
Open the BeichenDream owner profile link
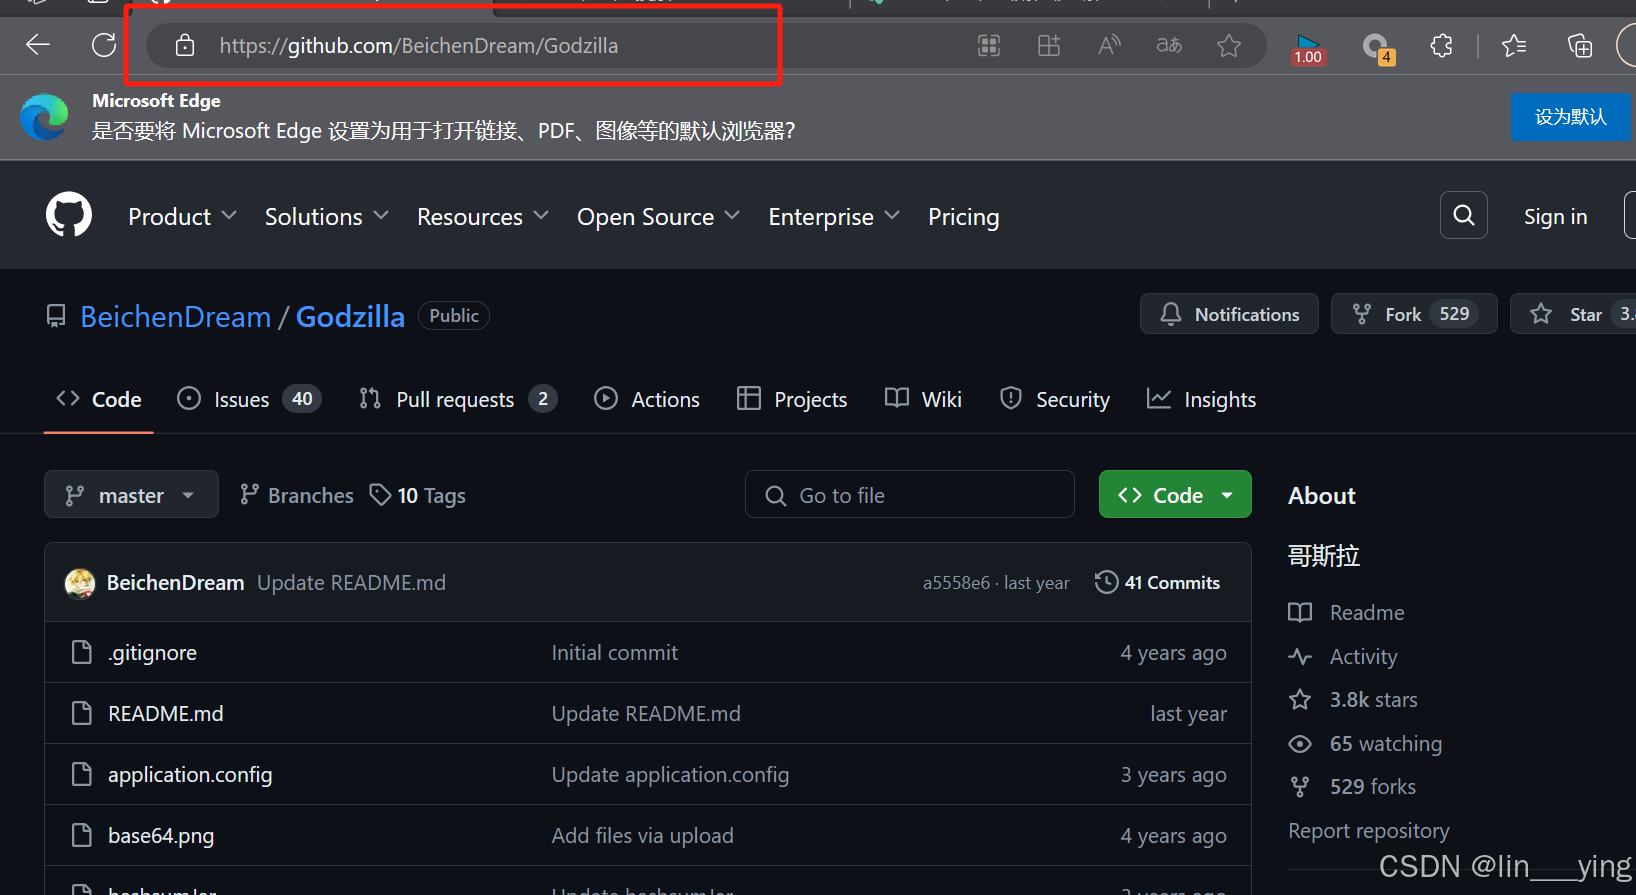(x=175, y=317)
